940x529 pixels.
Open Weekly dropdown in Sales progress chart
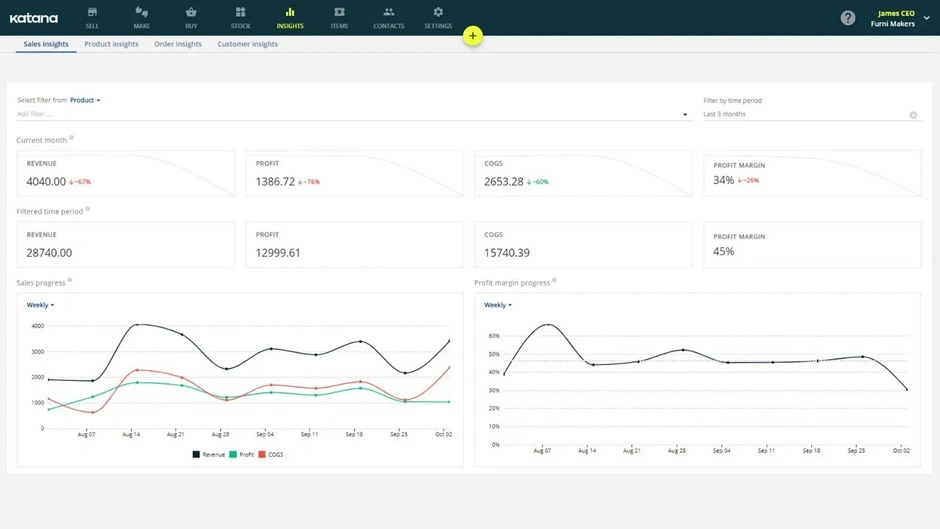[40, 305]
